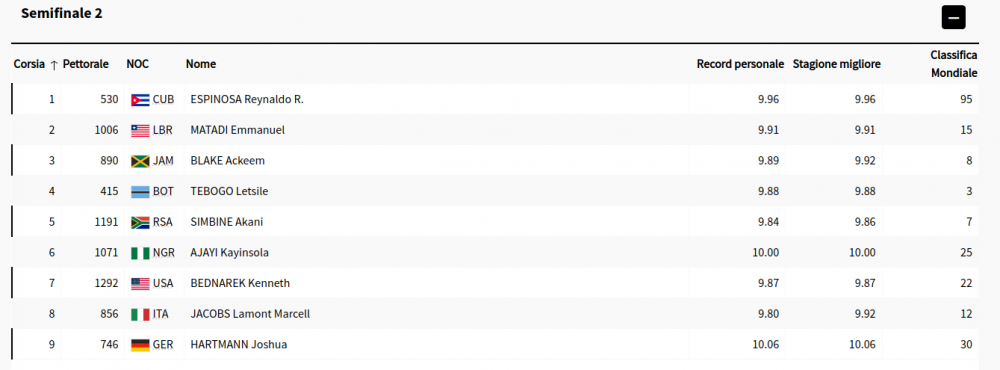Viewport: 1000px width, 370px height.
Task: Click the Cuba flag icon
Action: tap(140, 100)
